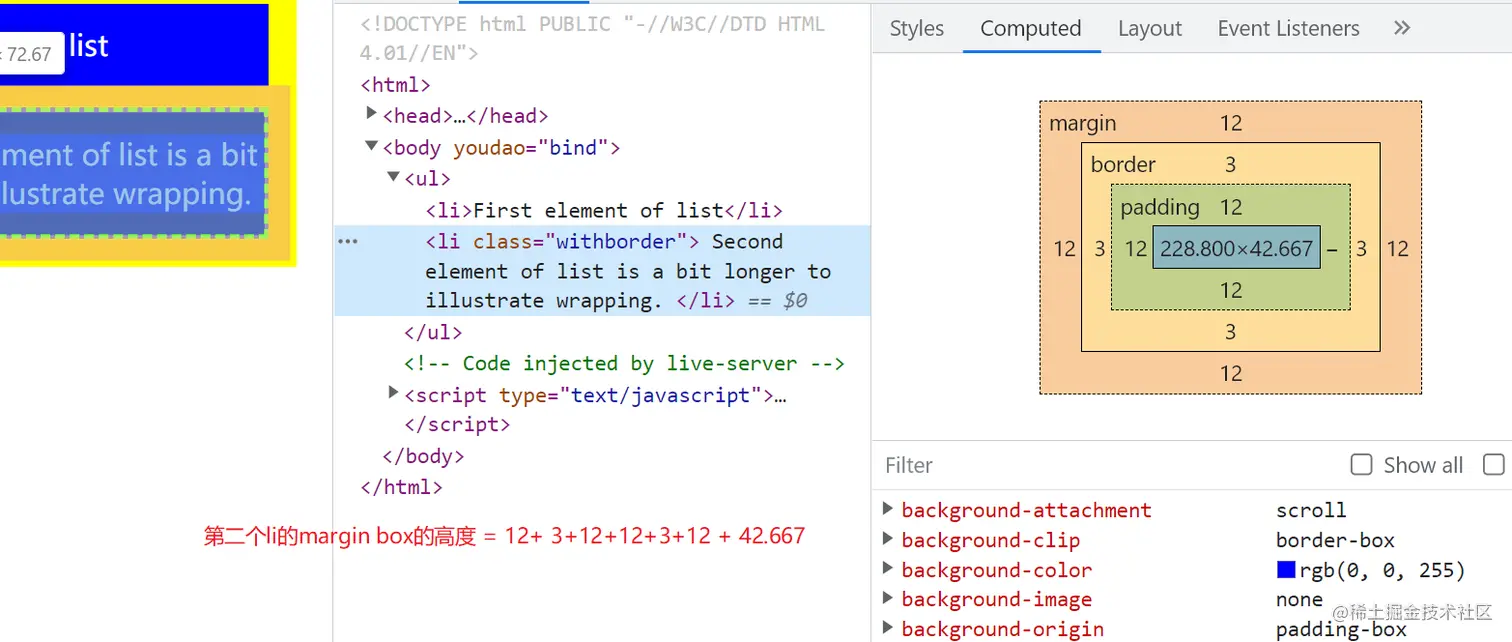Click the padding label in box model
This screenshot has height=642, width=1512.
[1160, 207]
